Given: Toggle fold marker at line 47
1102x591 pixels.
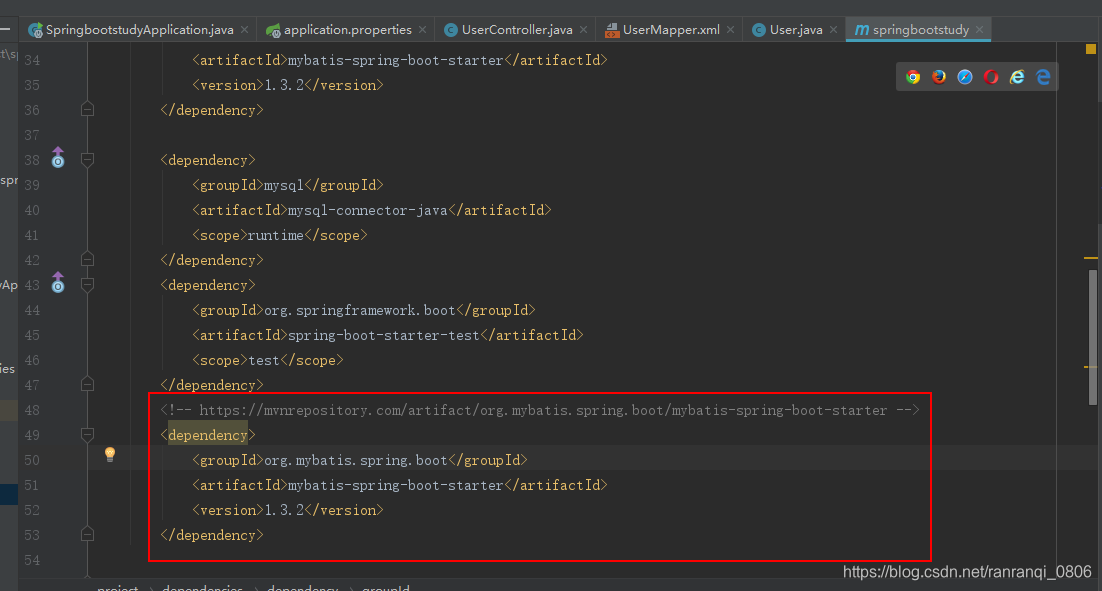Looking at the screenshot, I should (87, 384).
